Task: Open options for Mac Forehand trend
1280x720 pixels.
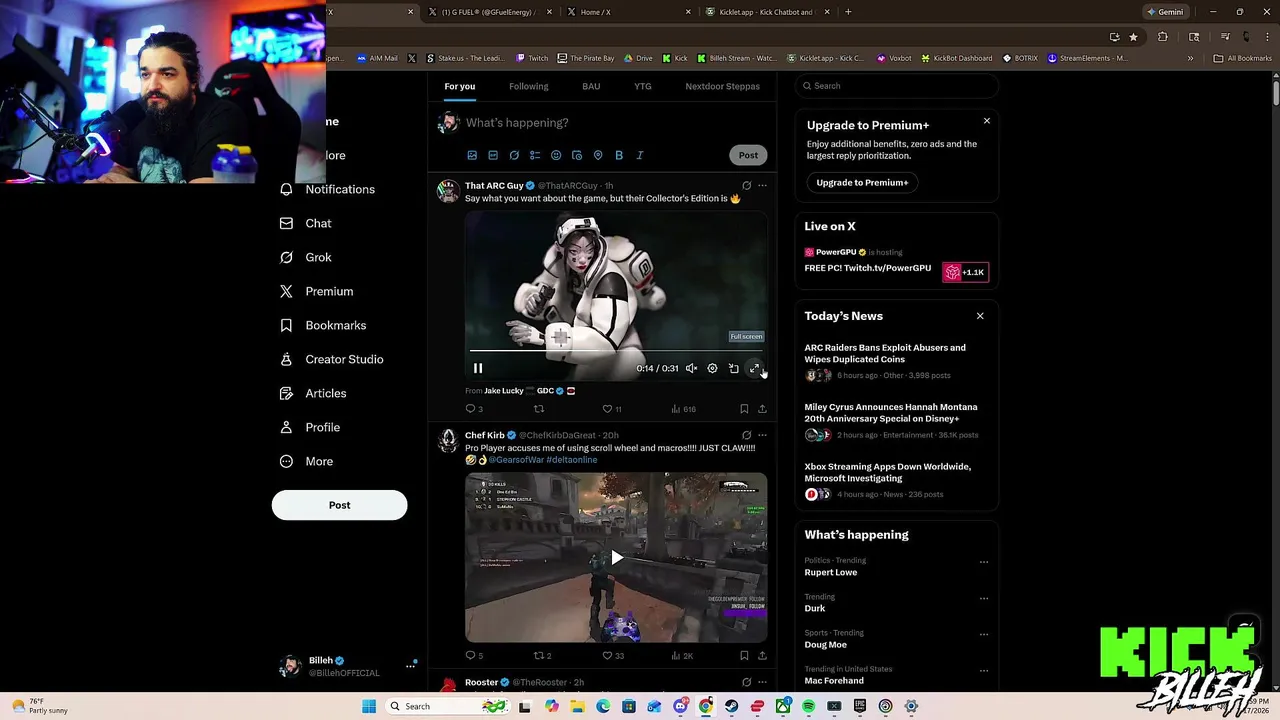Action: [984, 671]
